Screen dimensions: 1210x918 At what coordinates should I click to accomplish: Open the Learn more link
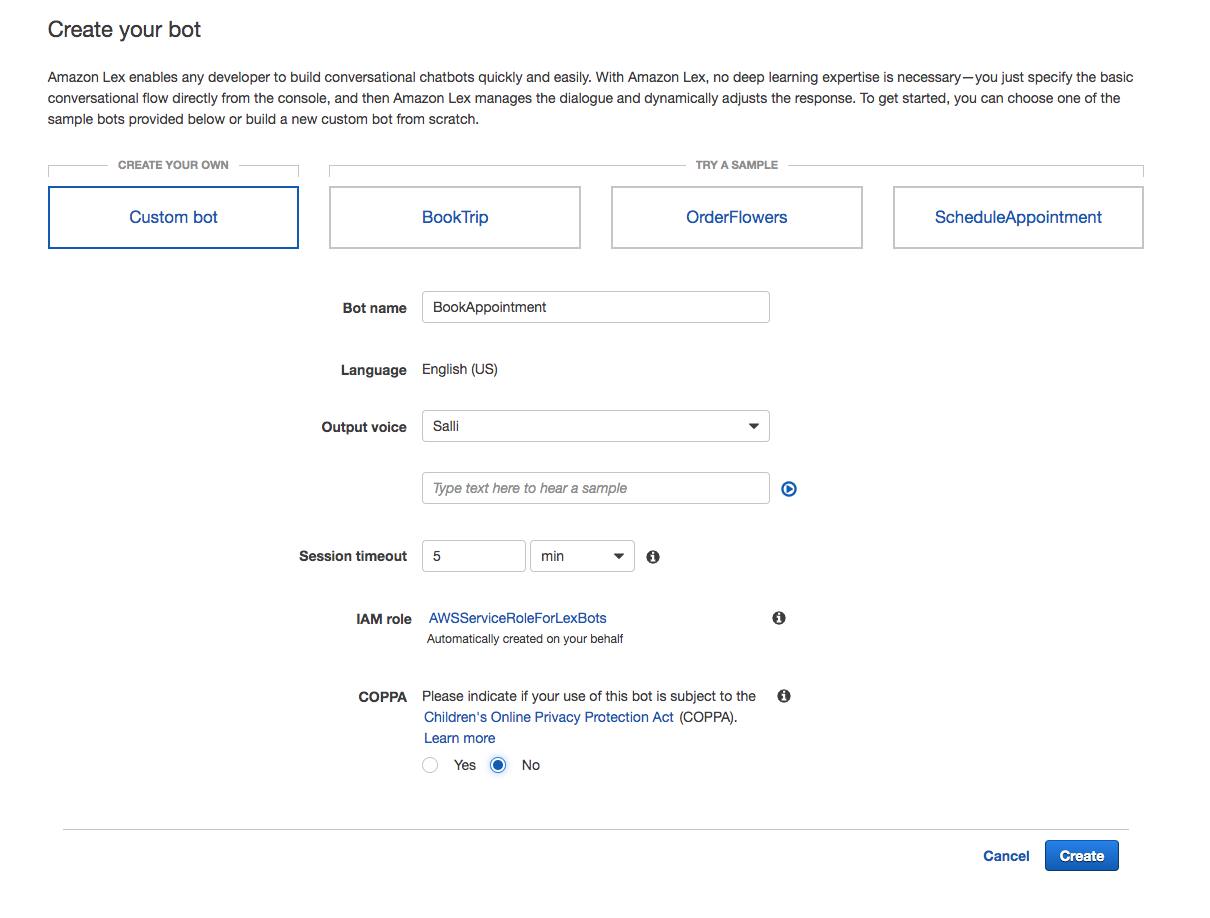[x=459, y=738]
